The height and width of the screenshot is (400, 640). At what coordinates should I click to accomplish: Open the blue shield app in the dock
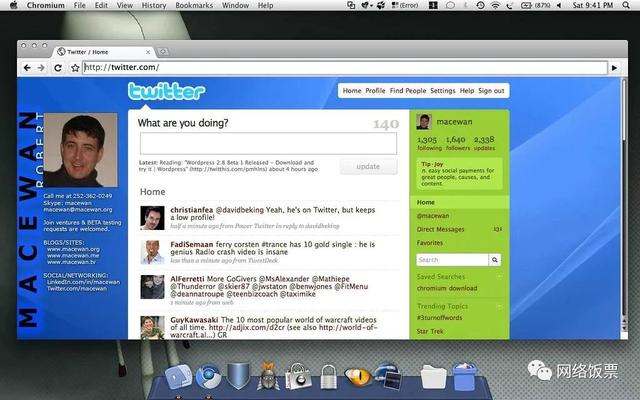(x=238, y=376)
